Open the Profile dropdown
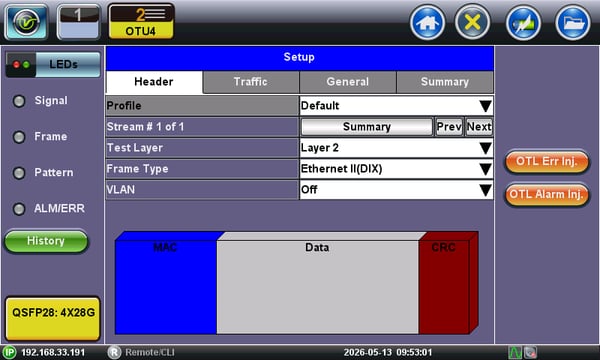This screenshot has width=600, height=360. [396, 106]
